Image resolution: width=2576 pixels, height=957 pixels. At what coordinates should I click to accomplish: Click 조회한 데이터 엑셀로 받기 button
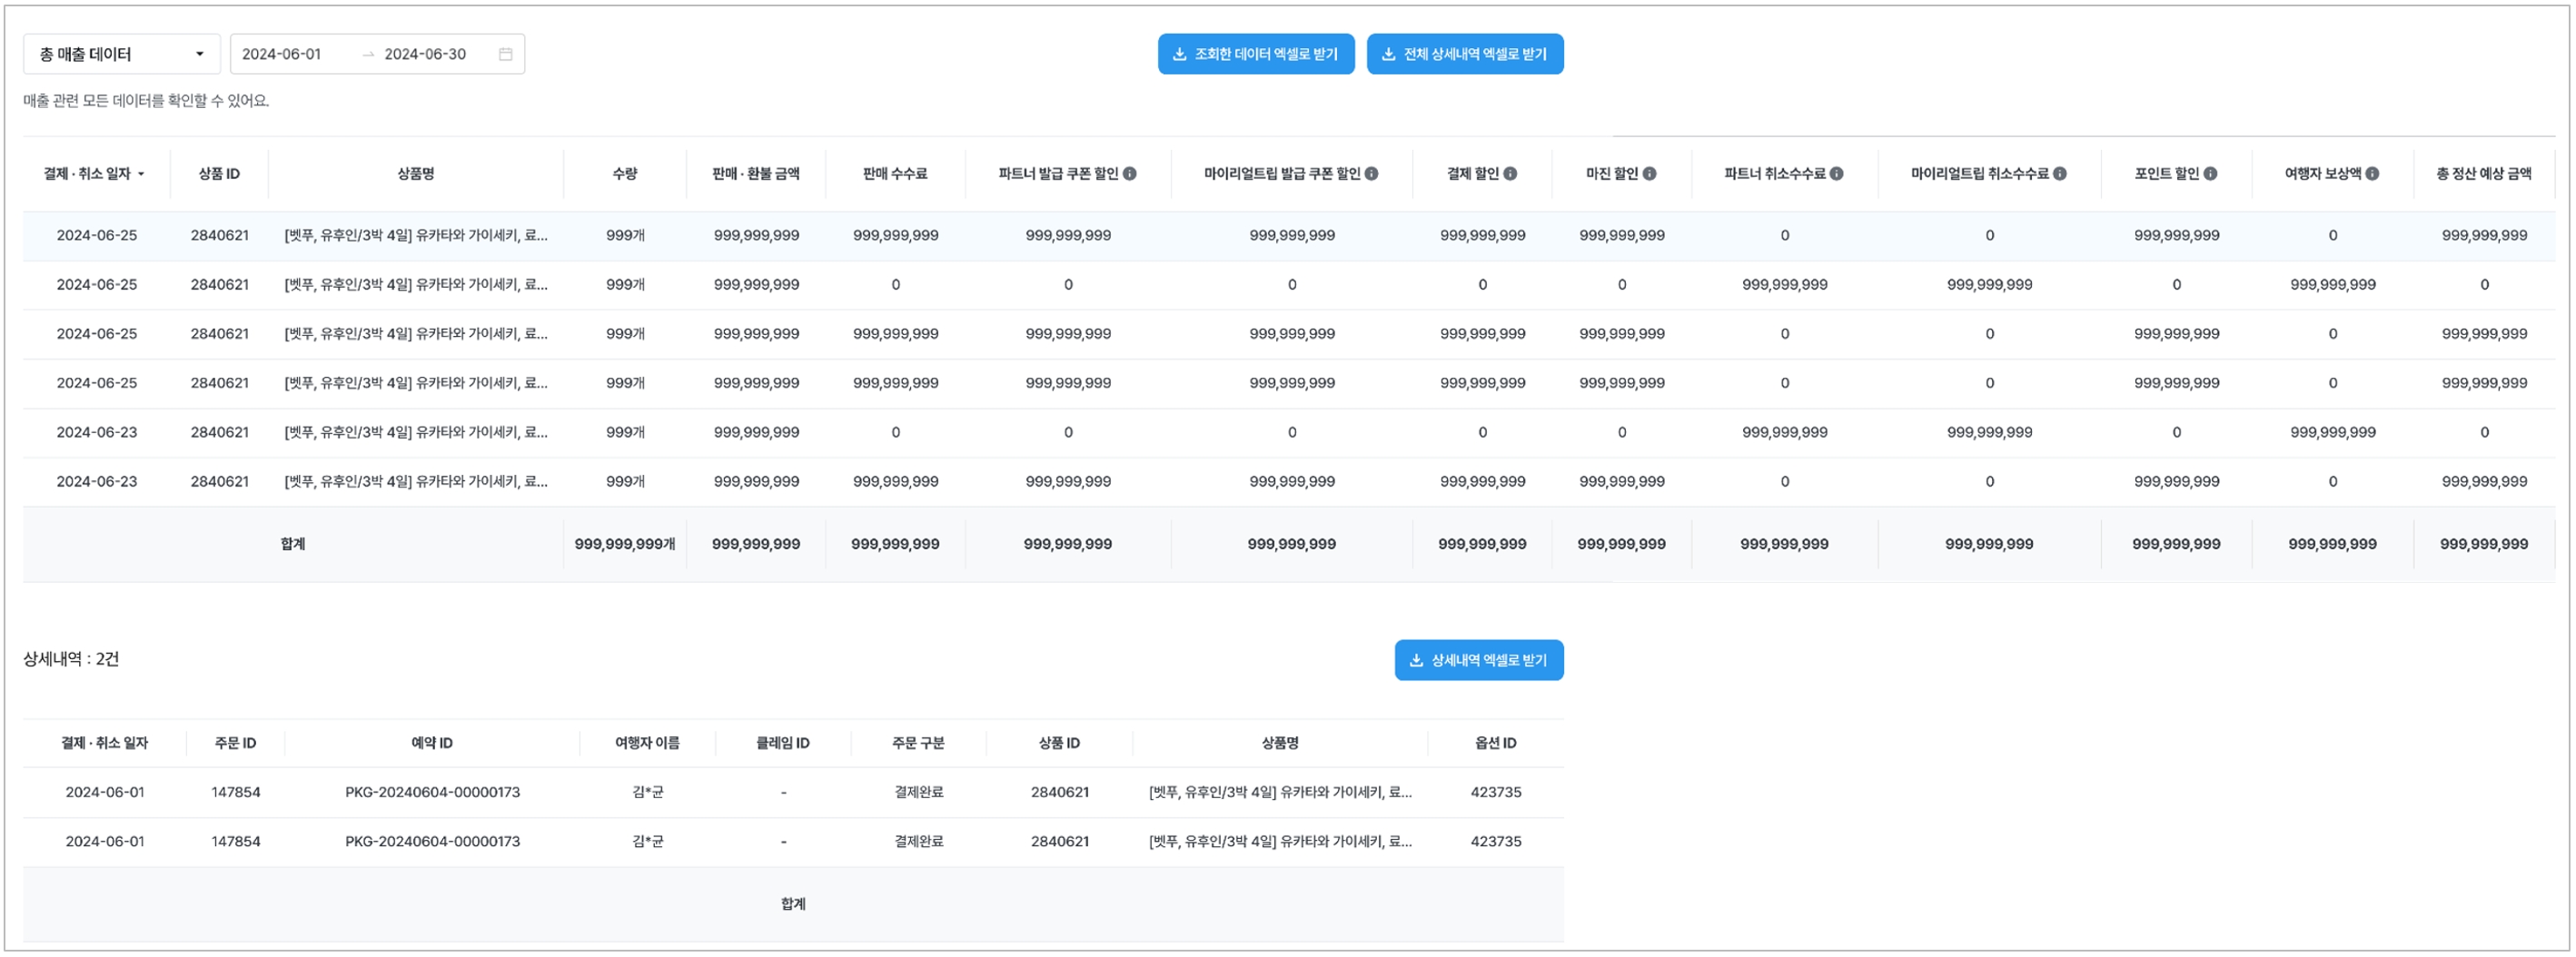click(1255, 54)
